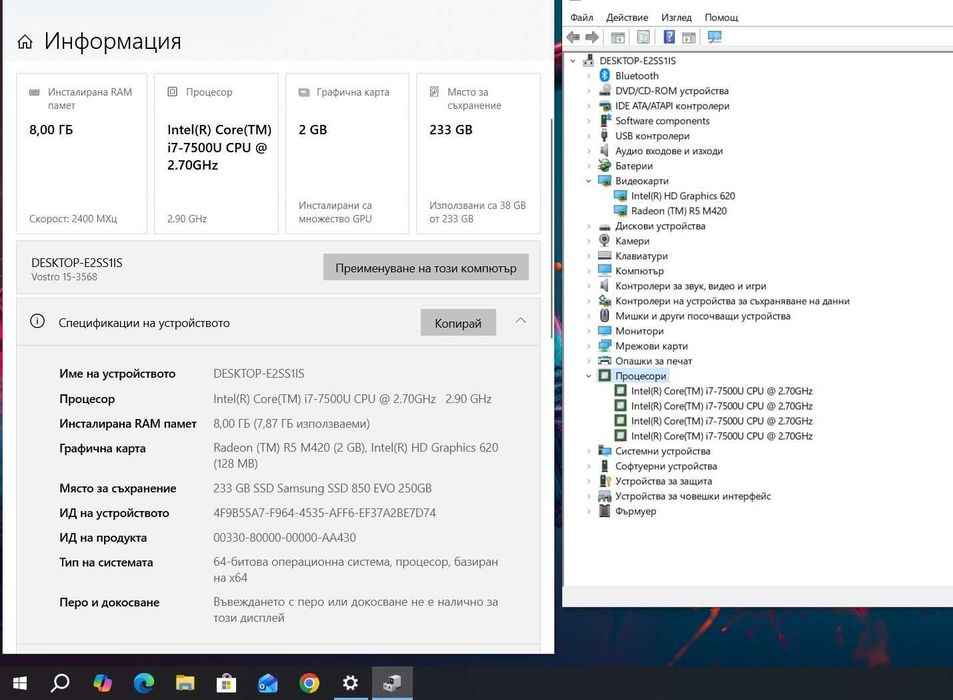The width and height of the screenshot is (953, 700).
Task: Click the blue question mark help icon
Action: click(x=669, y=37)
